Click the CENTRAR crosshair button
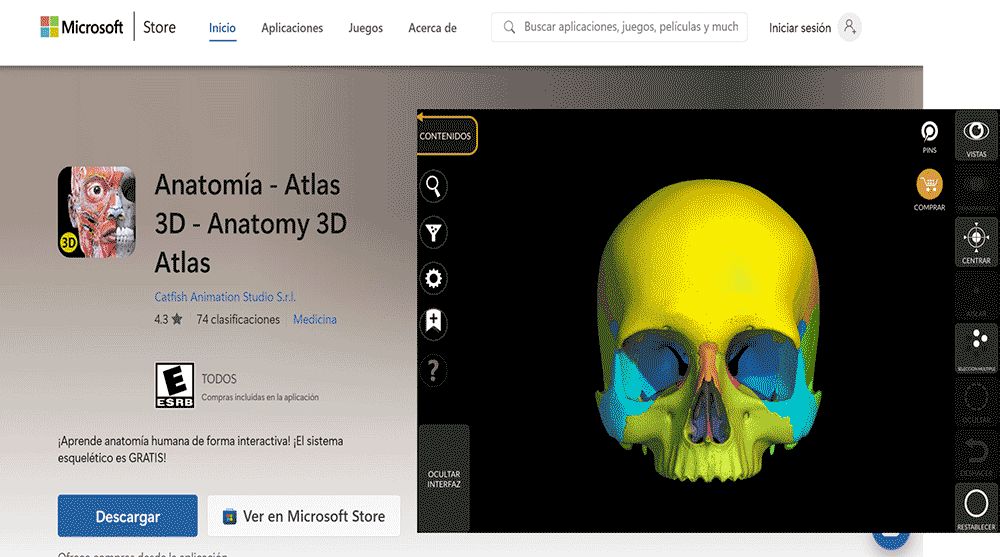Image resolution: width=1000 pixels, height=557 pixels. (976, 242)
